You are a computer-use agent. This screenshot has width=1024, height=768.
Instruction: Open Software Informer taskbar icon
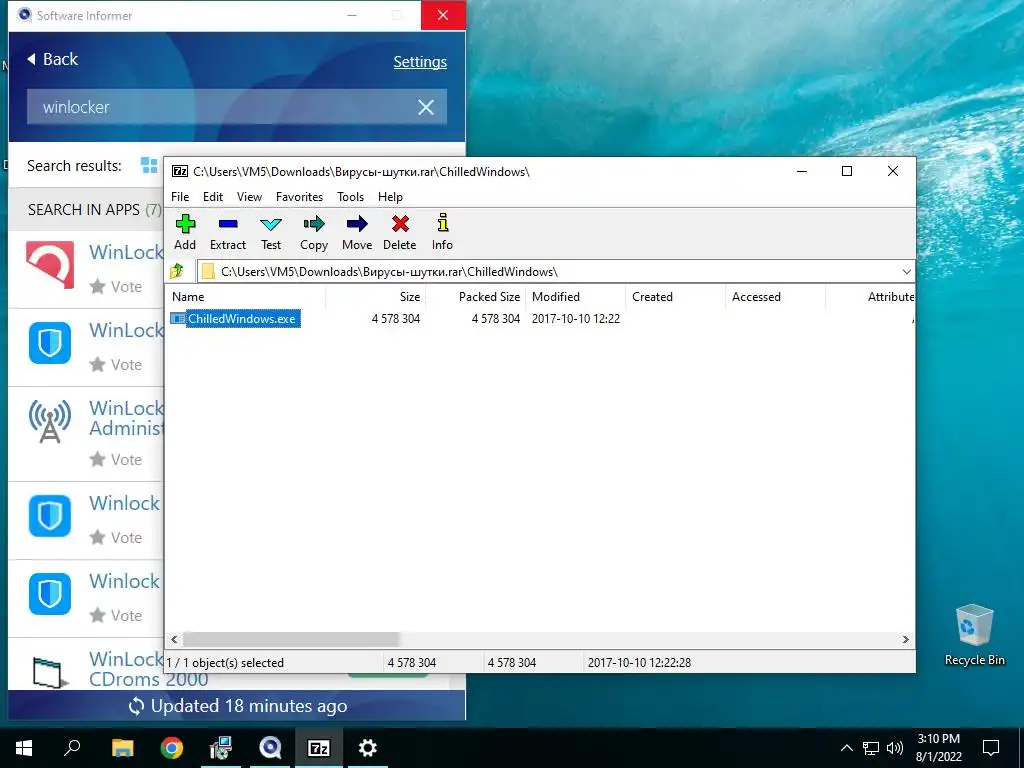tap(270, 748)
